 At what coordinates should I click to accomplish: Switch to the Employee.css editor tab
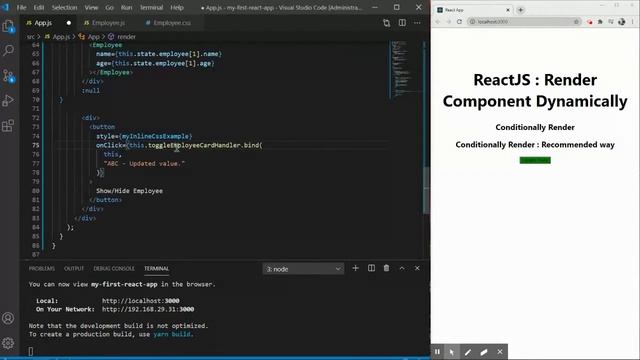[x=172, y=23]
